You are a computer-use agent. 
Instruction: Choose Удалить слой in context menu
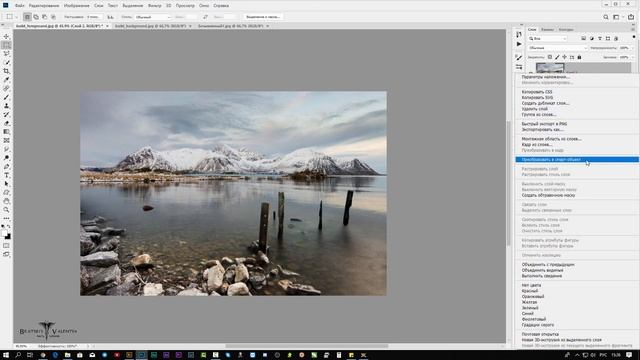click(535, 109)
